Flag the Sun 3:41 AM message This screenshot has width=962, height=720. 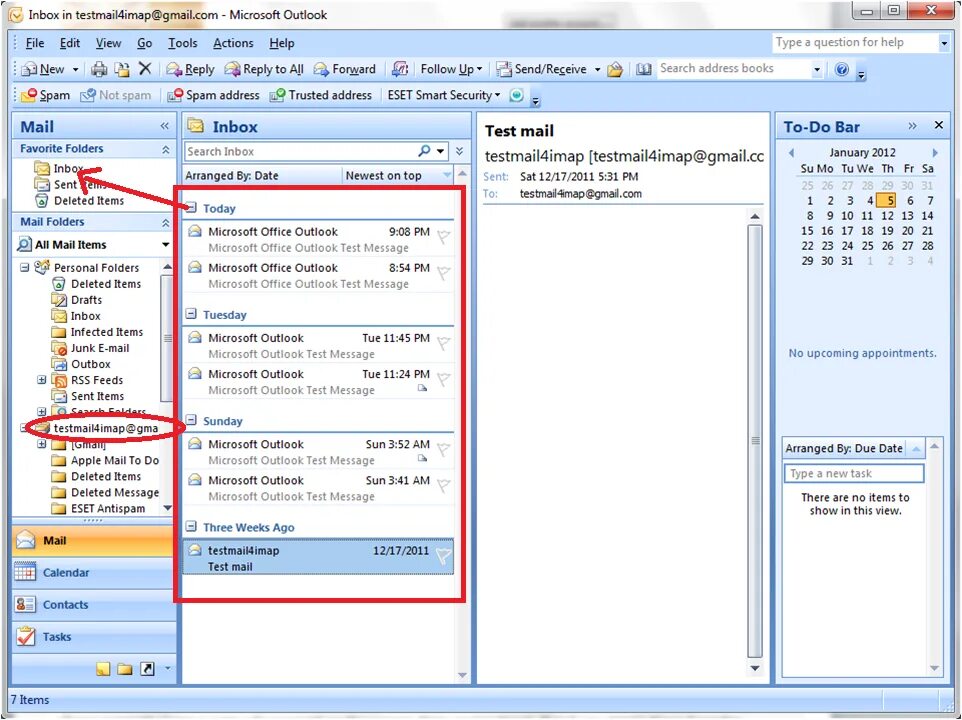click(x=443, y=485)
